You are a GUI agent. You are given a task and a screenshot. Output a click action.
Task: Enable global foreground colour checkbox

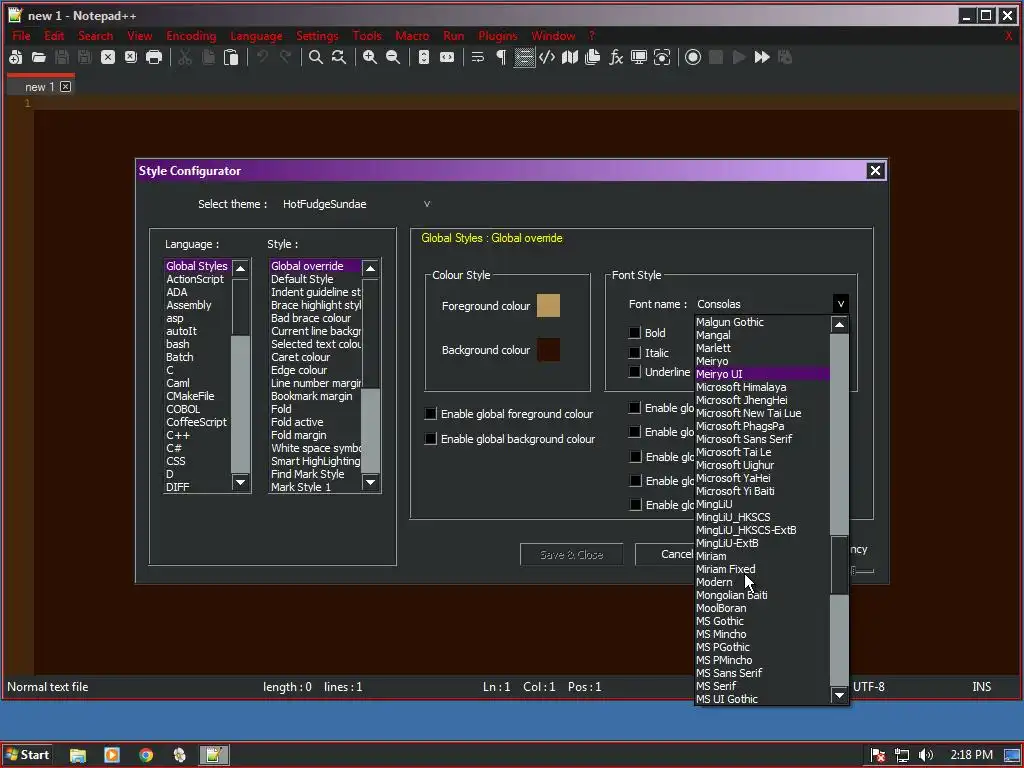(430, 413)
